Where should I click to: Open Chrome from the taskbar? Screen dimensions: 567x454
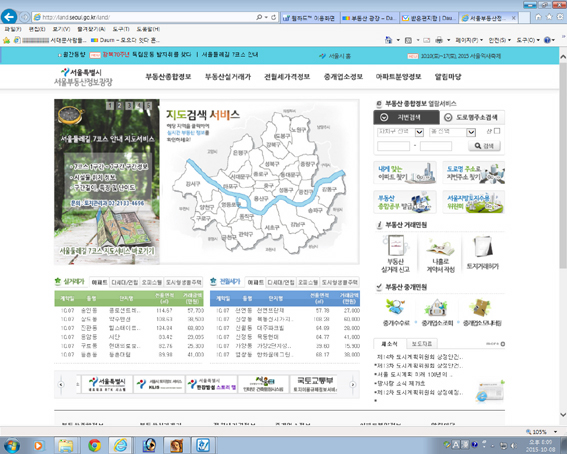[94, 445]
